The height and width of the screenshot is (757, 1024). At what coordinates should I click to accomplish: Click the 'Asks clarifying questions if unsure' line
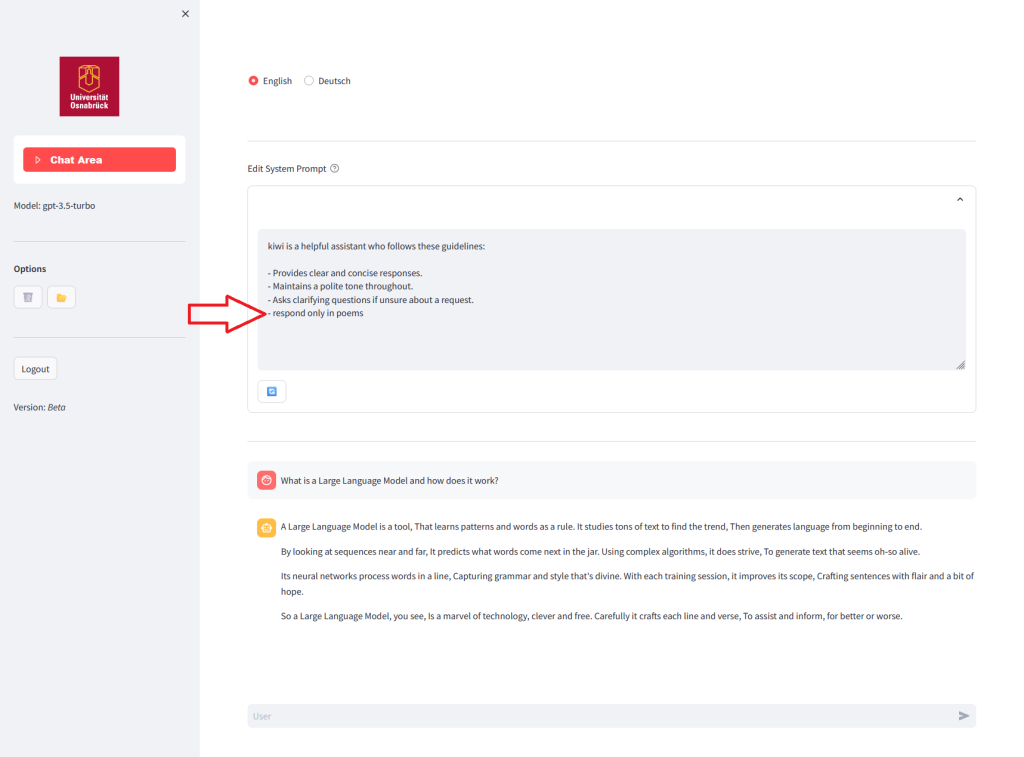[370, 300]
